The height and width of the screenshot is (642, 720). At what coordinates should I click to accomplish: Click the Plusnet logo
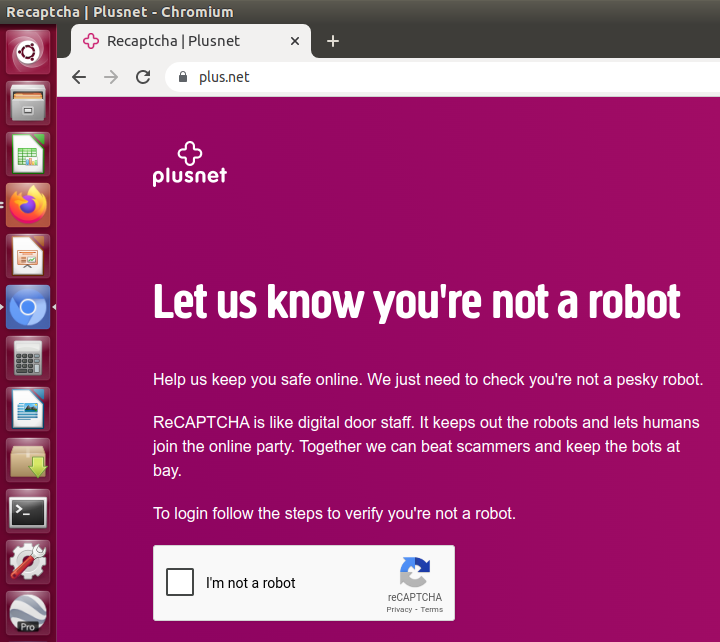tap(190, 164)
